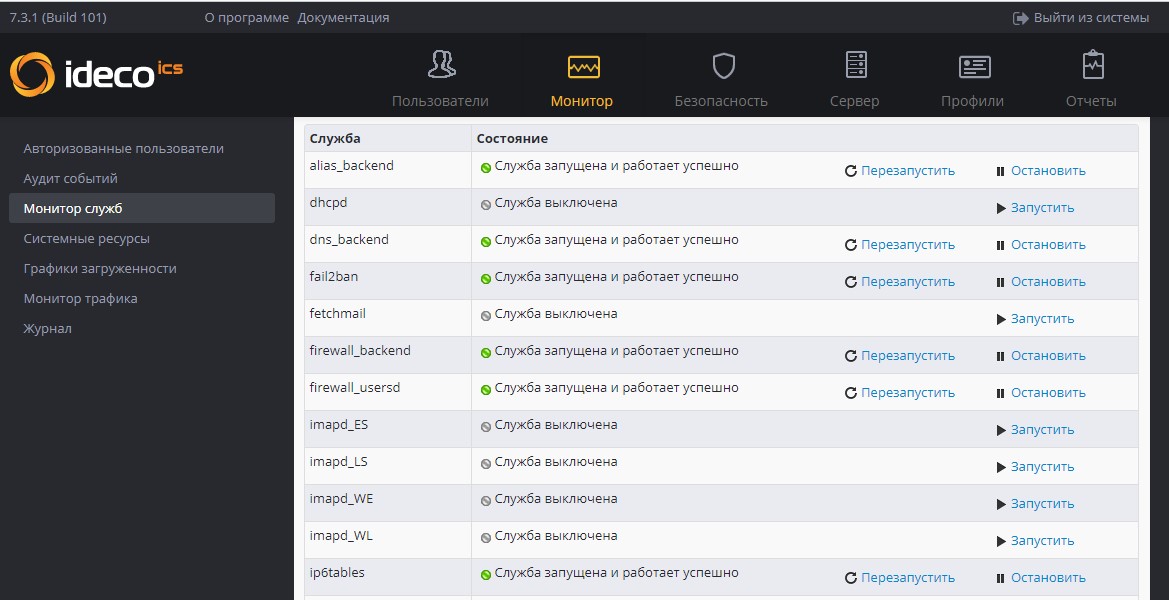Open System resources in sidebar
Screen dimensions: 1169x600
click(86, 238)
